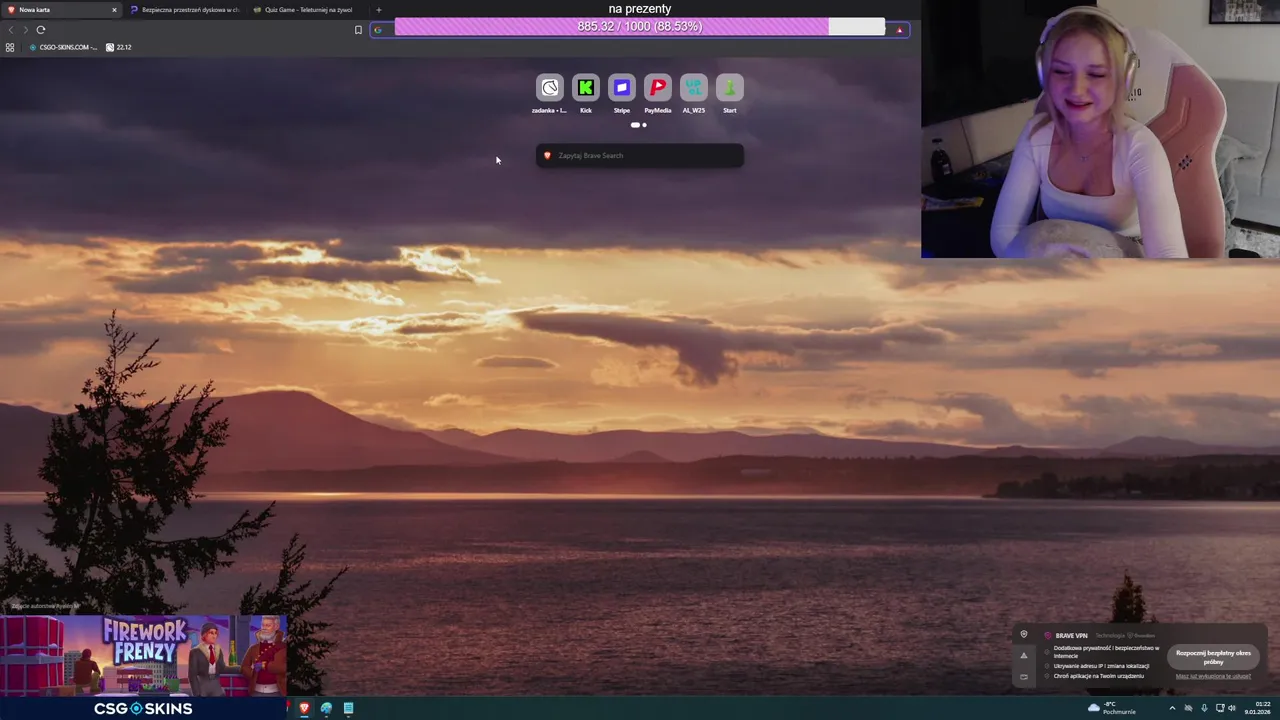
Task: Close the Nowa karta tab
Action: pyautogui.click(x=114, y=10)
